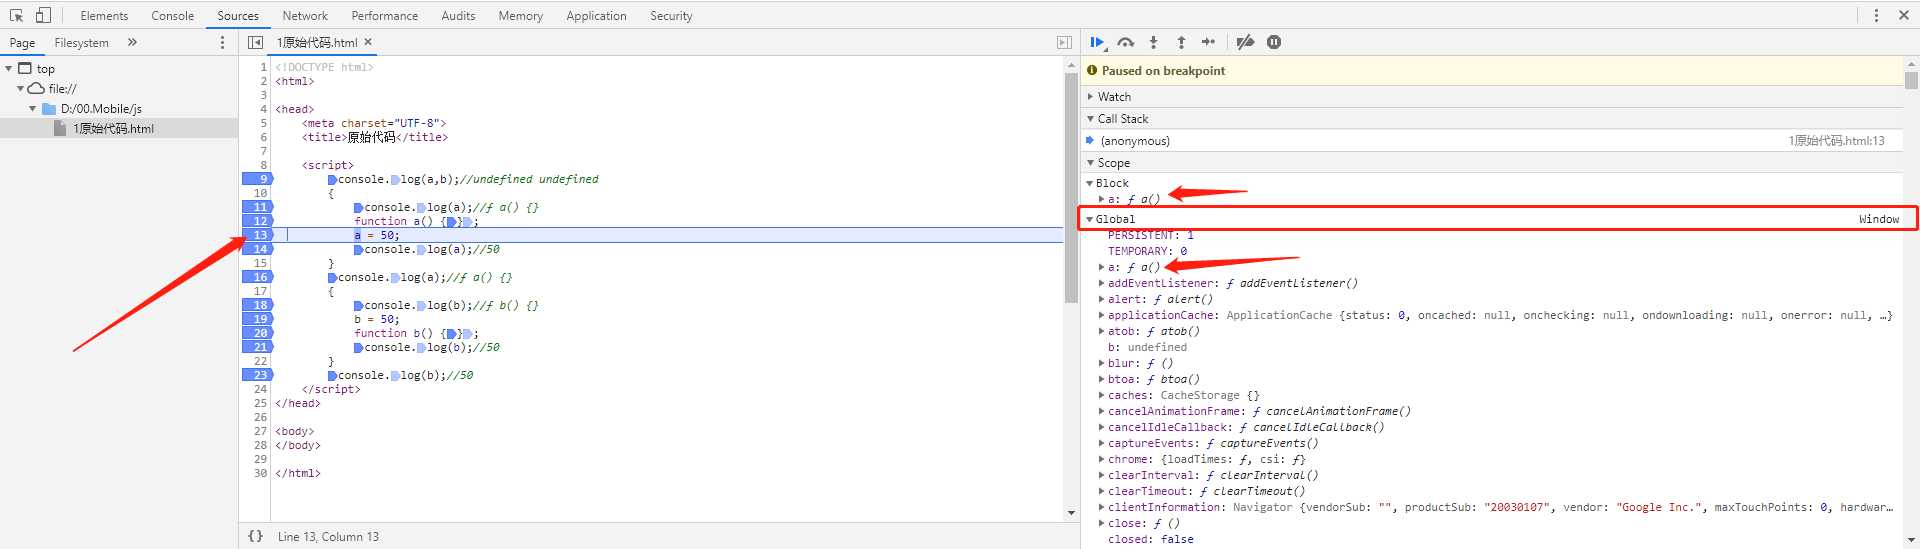Activate the inspect element picker icon
This screenshot has height=549, width=1920.
click(x=16, y=15)
